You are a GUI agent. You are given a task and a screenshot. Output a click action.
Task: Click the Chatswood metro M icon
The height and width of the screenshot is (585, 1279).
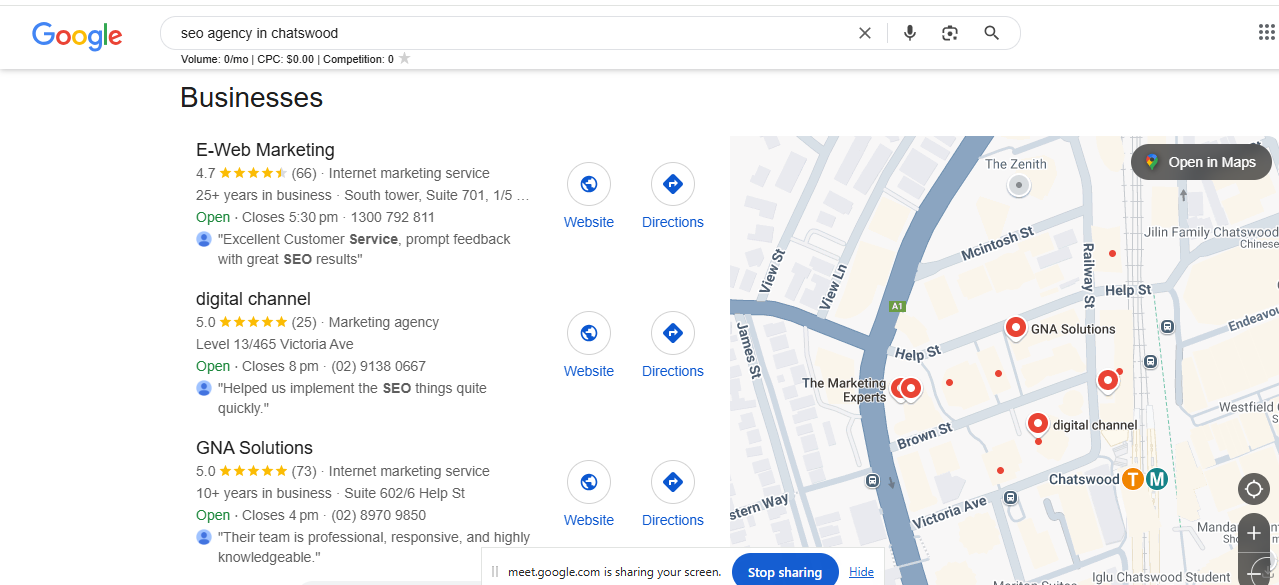tap(1157, 479)
